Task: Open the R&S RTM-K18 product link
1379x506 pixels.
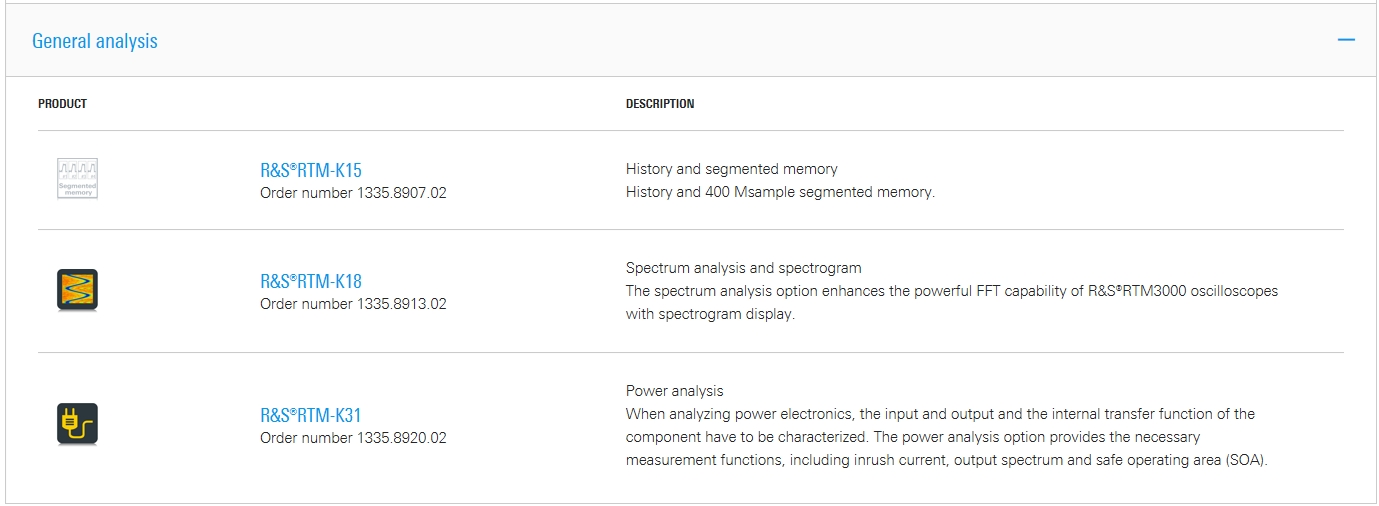Action: click(311, 281)
